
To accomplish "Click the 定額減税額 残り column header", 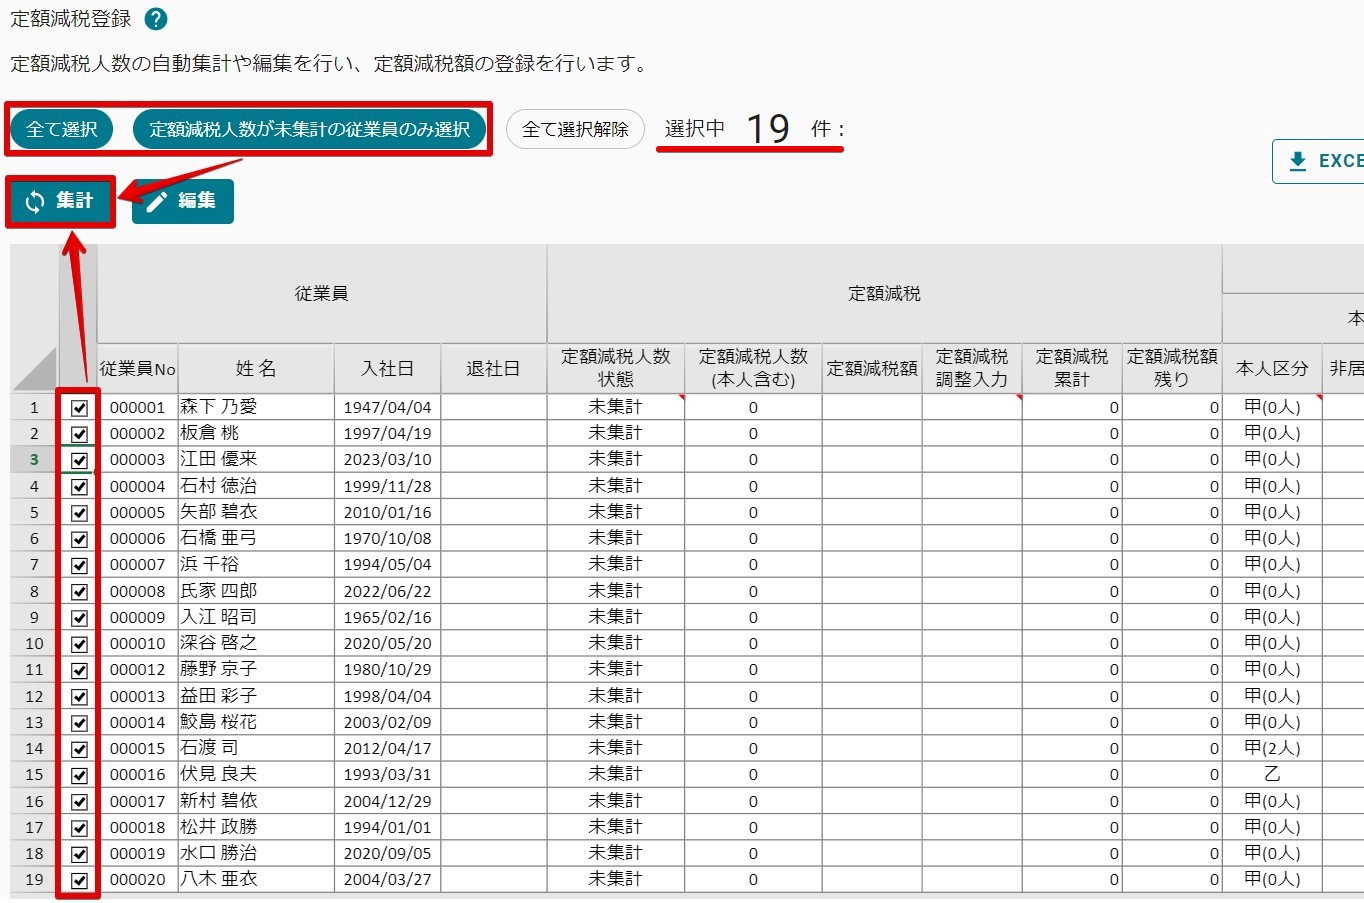I will [x=1172, y=369].
